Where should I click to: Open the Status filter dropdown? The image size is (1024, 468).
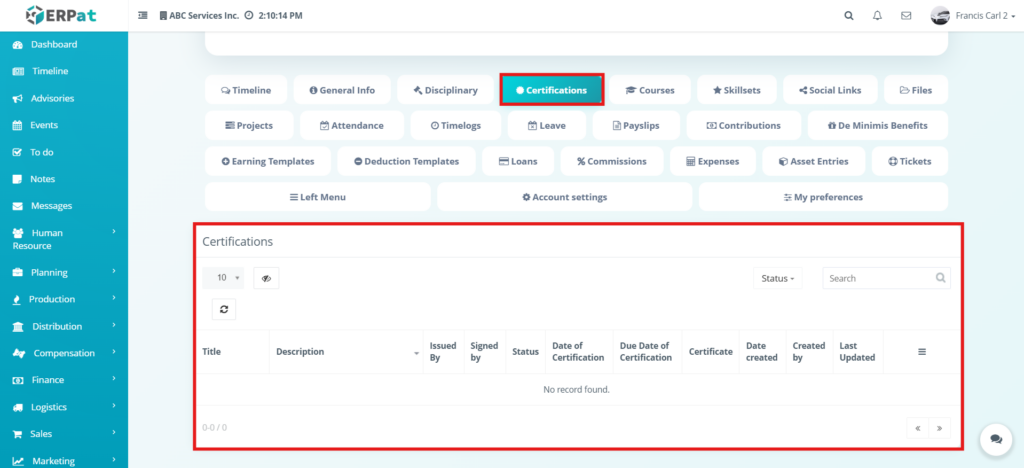[x=779, y=279]
